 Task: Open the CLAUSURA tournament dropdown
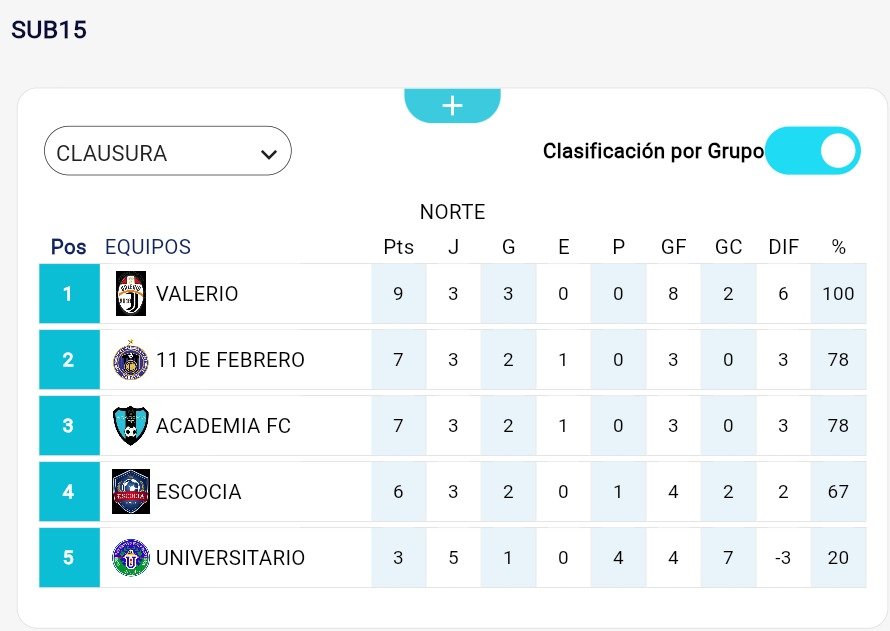167,152
